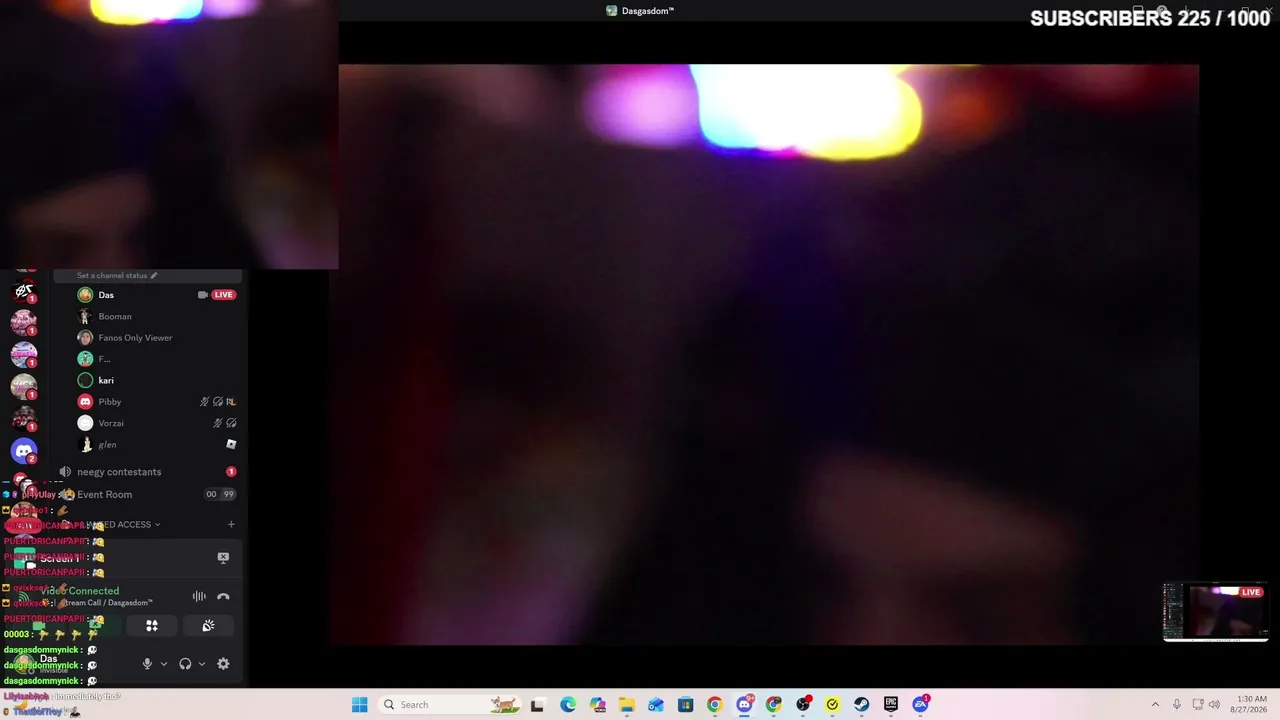1280x720 pixels.
Task: Click the plus icon to create channel
Action: coord(231,524)
